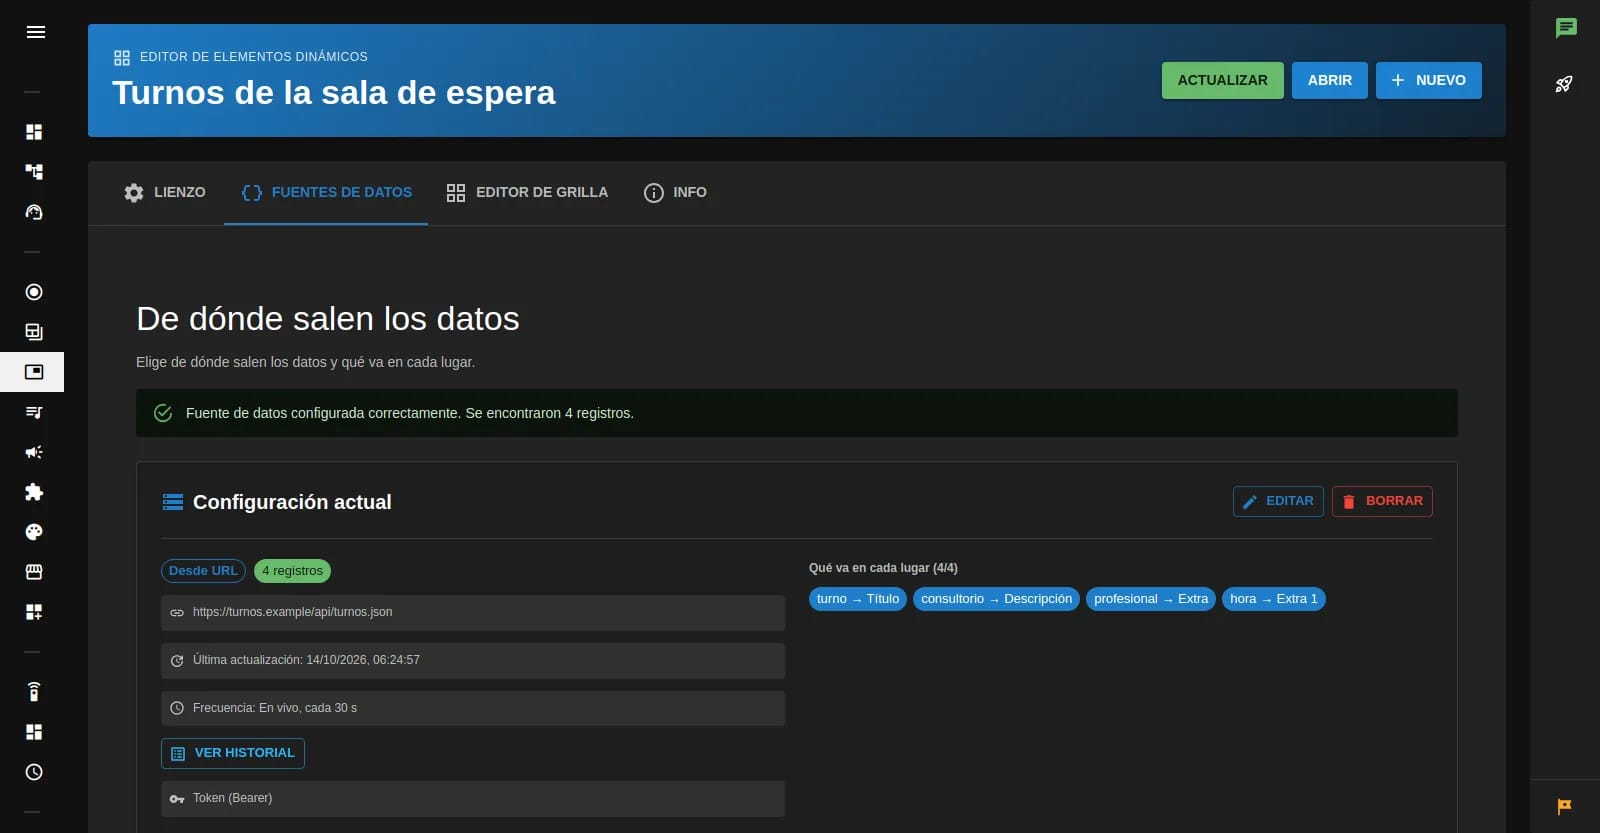Open the Editor de Grilla tab
The width and height of the screenshot is (1600, 833).
coord(527,193)
